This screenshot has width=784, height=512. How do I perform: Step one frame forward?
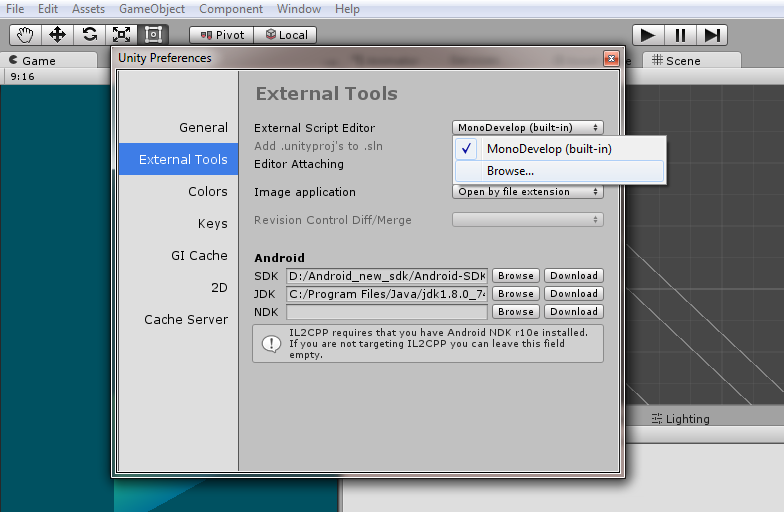click(712, 35)
